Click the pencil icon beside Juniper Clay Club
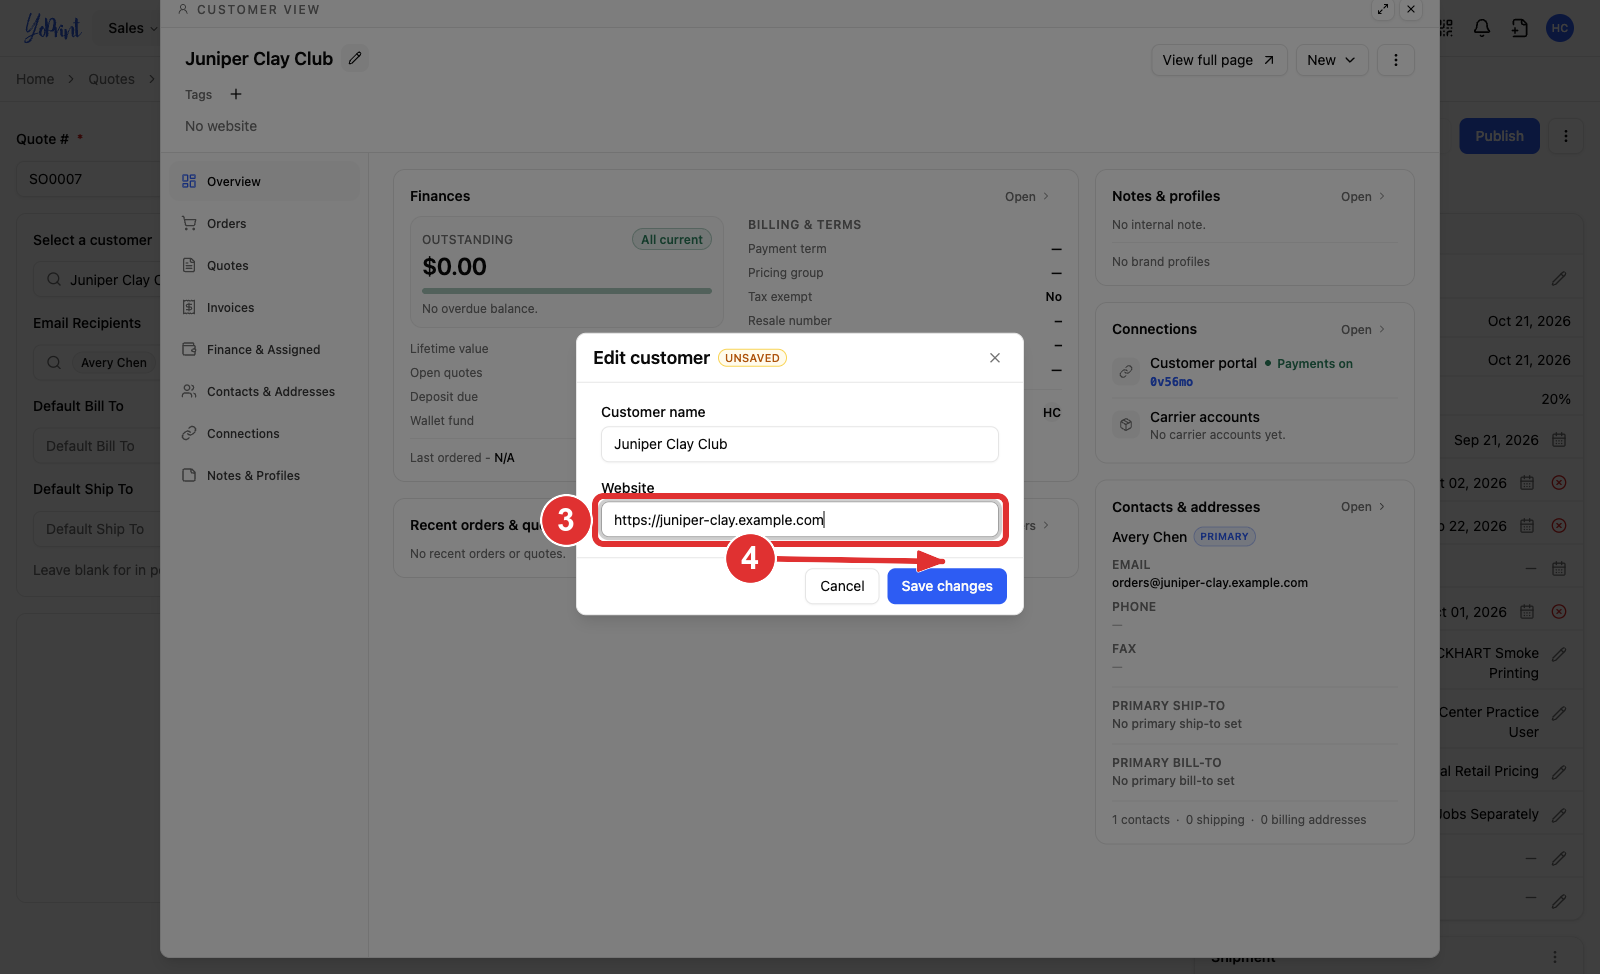The image size is (1600, 974). tap(355, 59)
